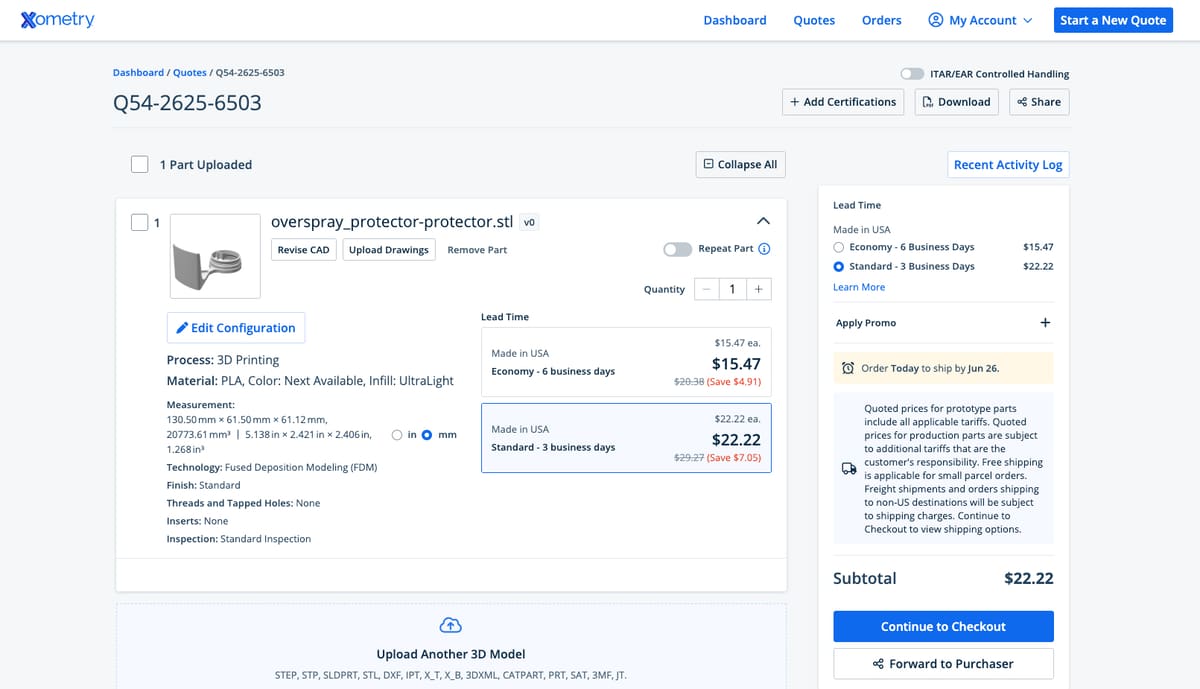The height and width of the screenshot is (689, 1200).
Task: Open the Quotes nav item
Action: click(x=814, y=20)
